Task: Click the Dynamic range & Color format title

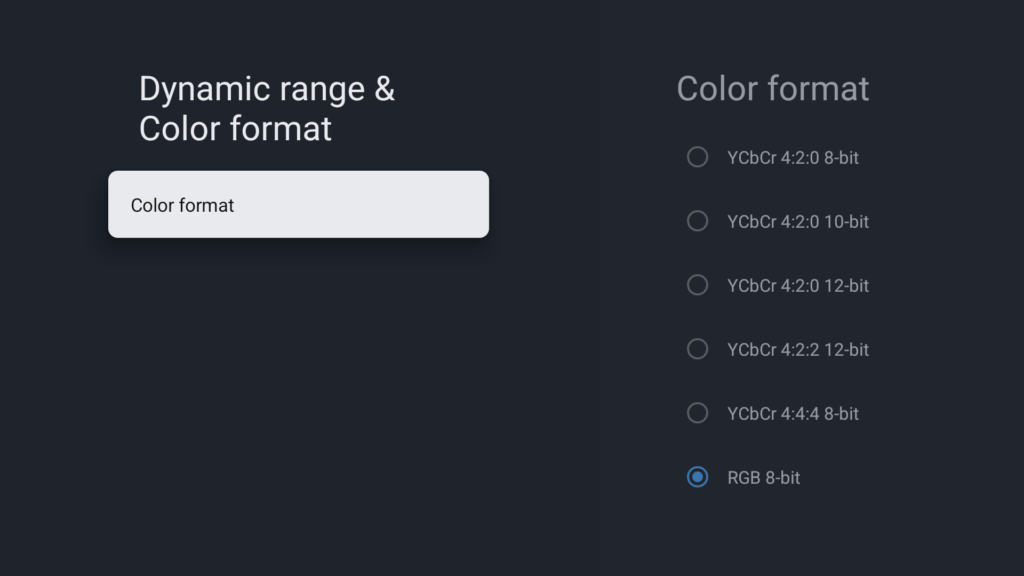Action: click(267, 108)
